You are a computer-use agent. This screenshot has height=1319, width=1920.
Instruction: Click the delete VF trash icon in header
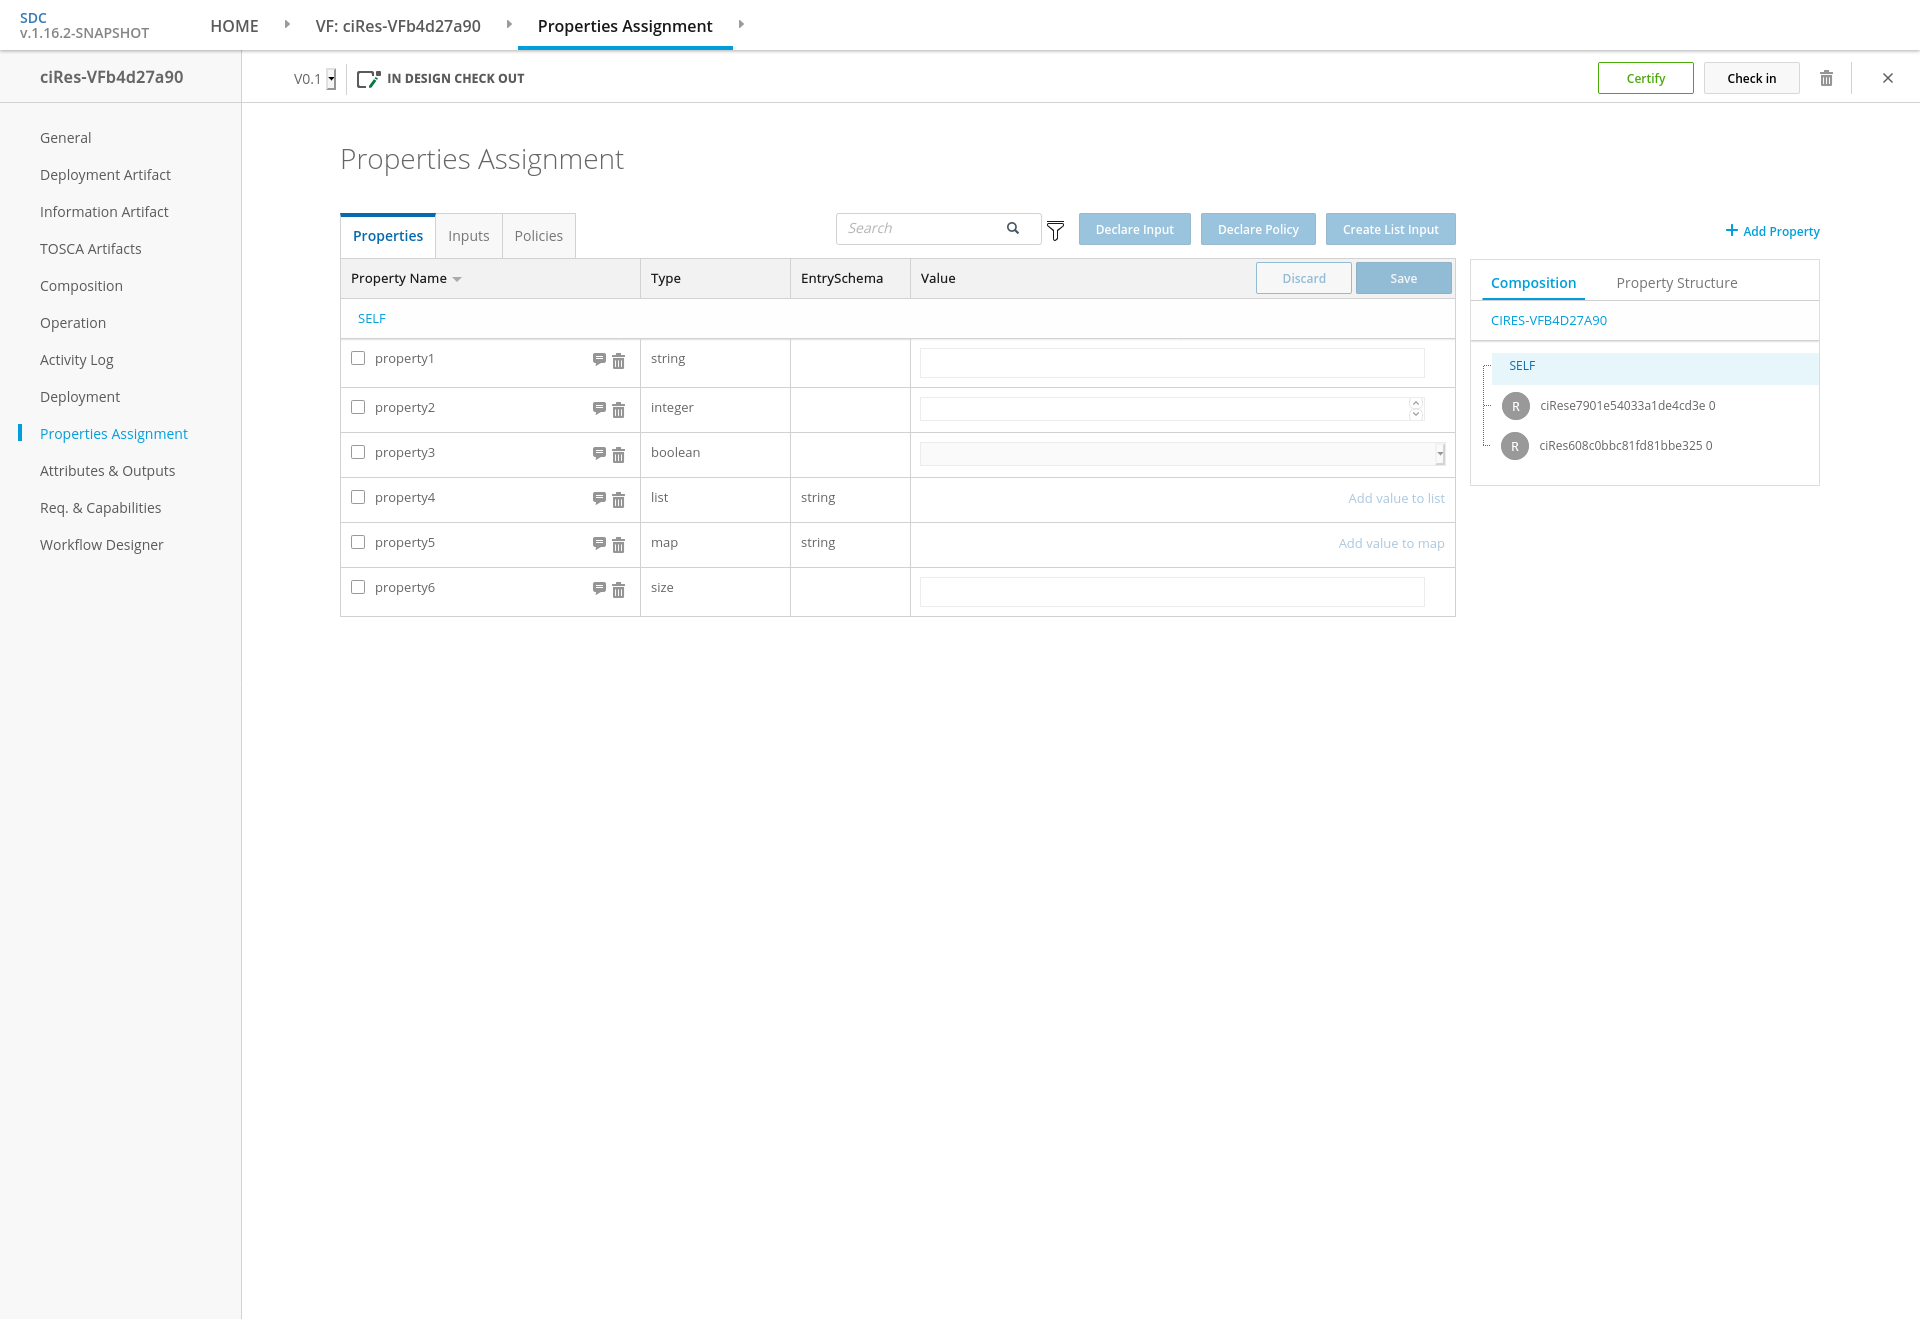pyautogui.click(x=1826, y=78)
